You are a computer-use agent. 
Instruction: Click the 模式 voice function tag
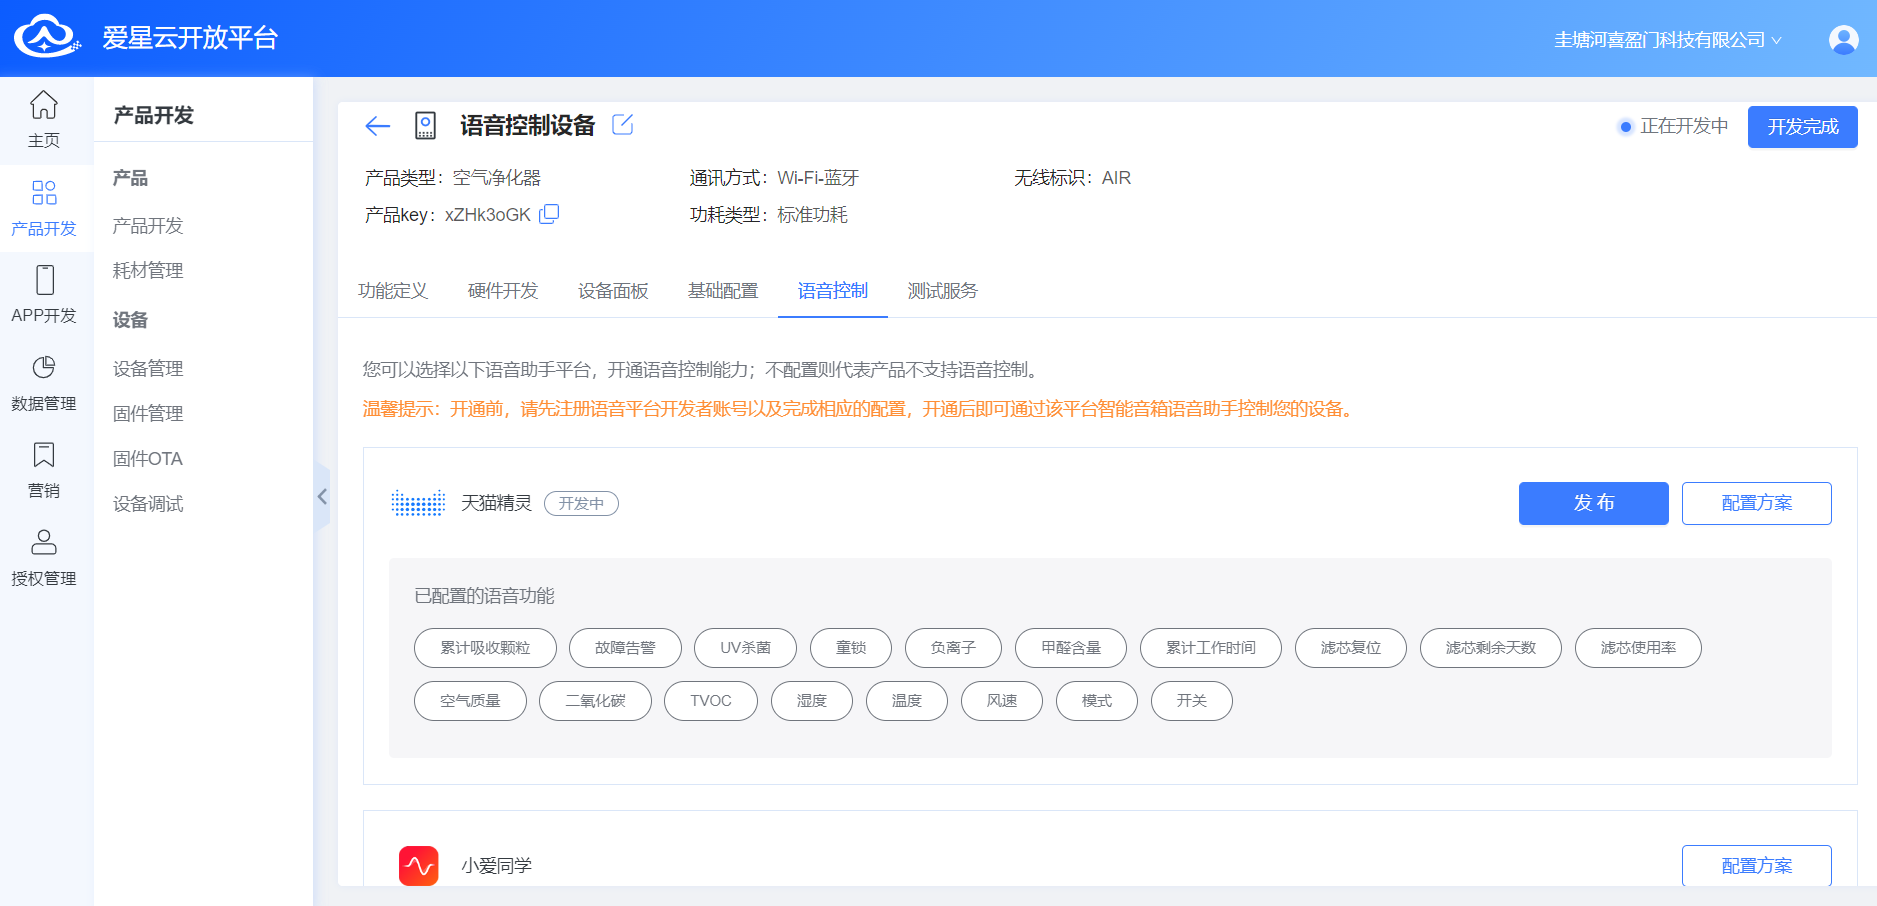pos(1097,701)
